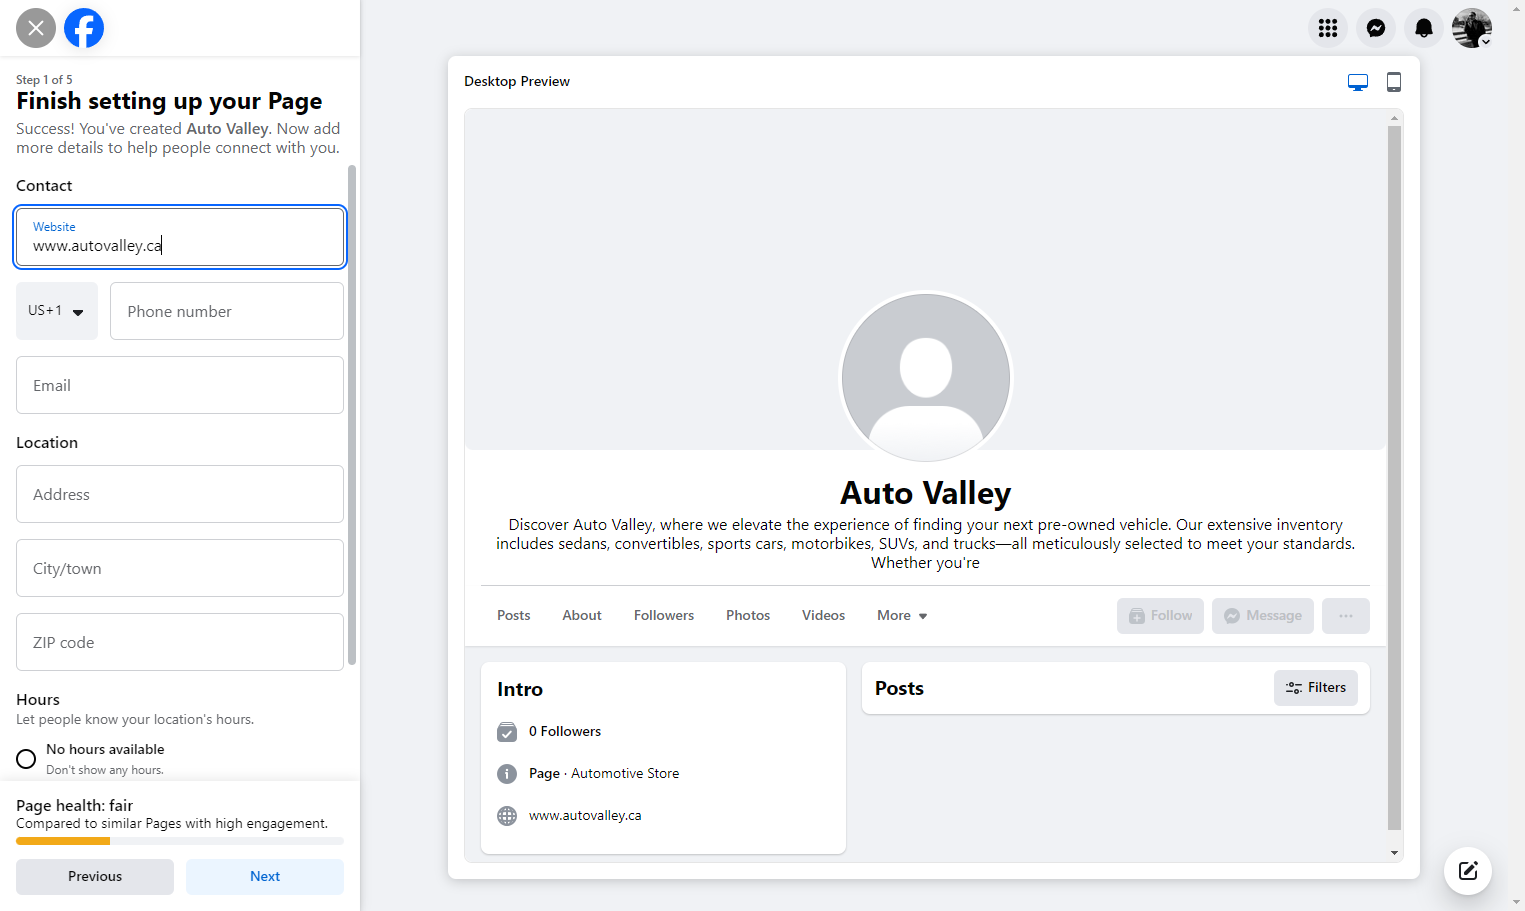Image resolution: width=1525 pixels, height=911 pixels.
Task: Click the preview scrollbar down arrow
Action: pyautogui.click(x=1394, y=853)
